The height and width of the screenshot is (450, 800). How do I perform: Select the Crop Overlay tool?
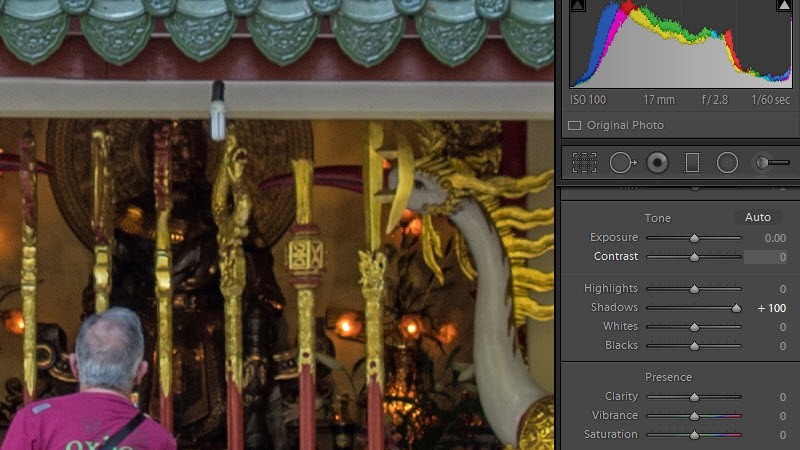tap(584, 163)
